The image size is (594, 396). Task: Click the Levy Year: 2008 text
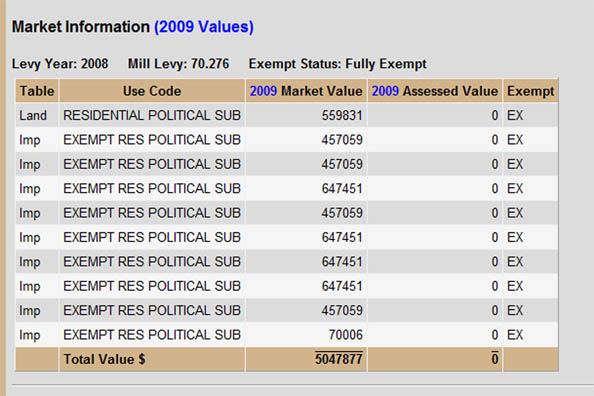click(x=60, y=64)
